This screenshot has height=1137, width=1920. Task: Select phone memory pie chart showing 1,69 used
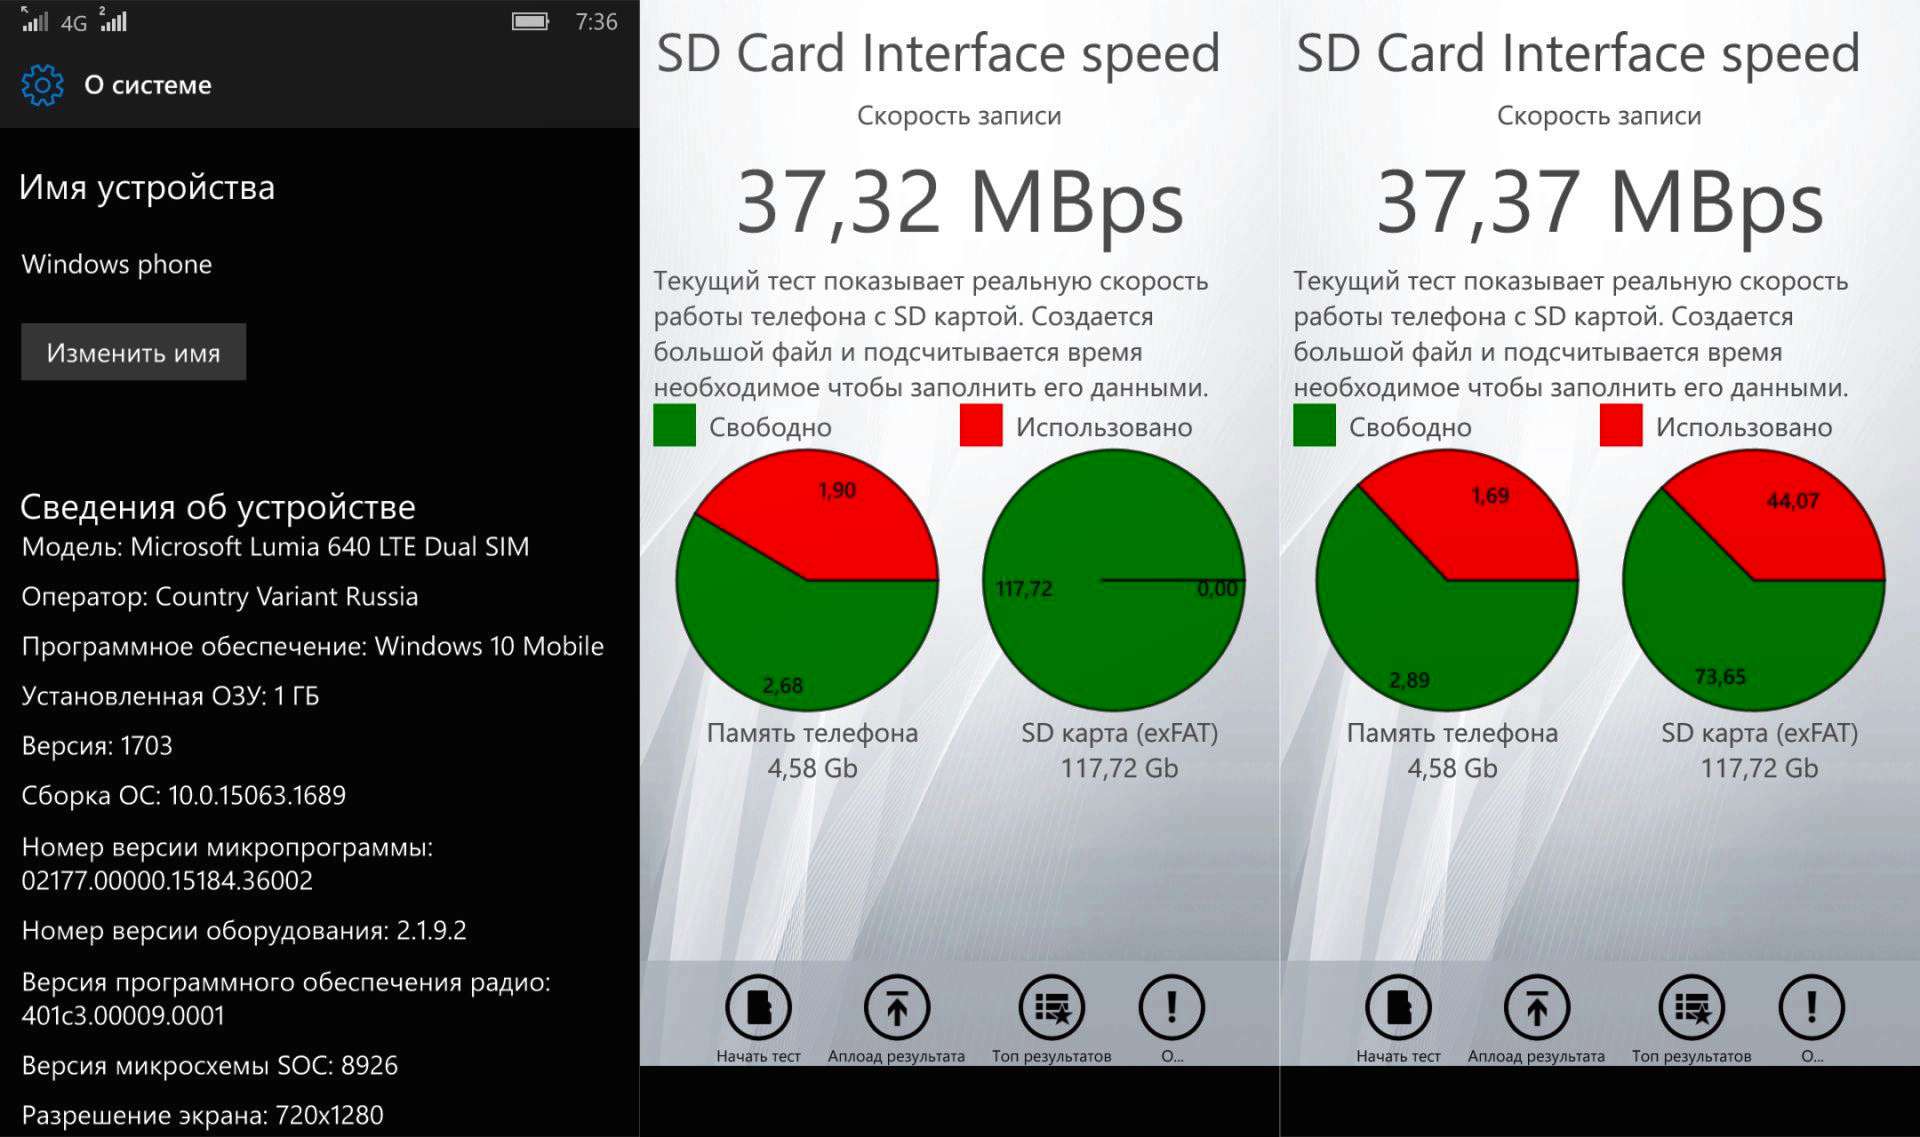(1447, 580)
